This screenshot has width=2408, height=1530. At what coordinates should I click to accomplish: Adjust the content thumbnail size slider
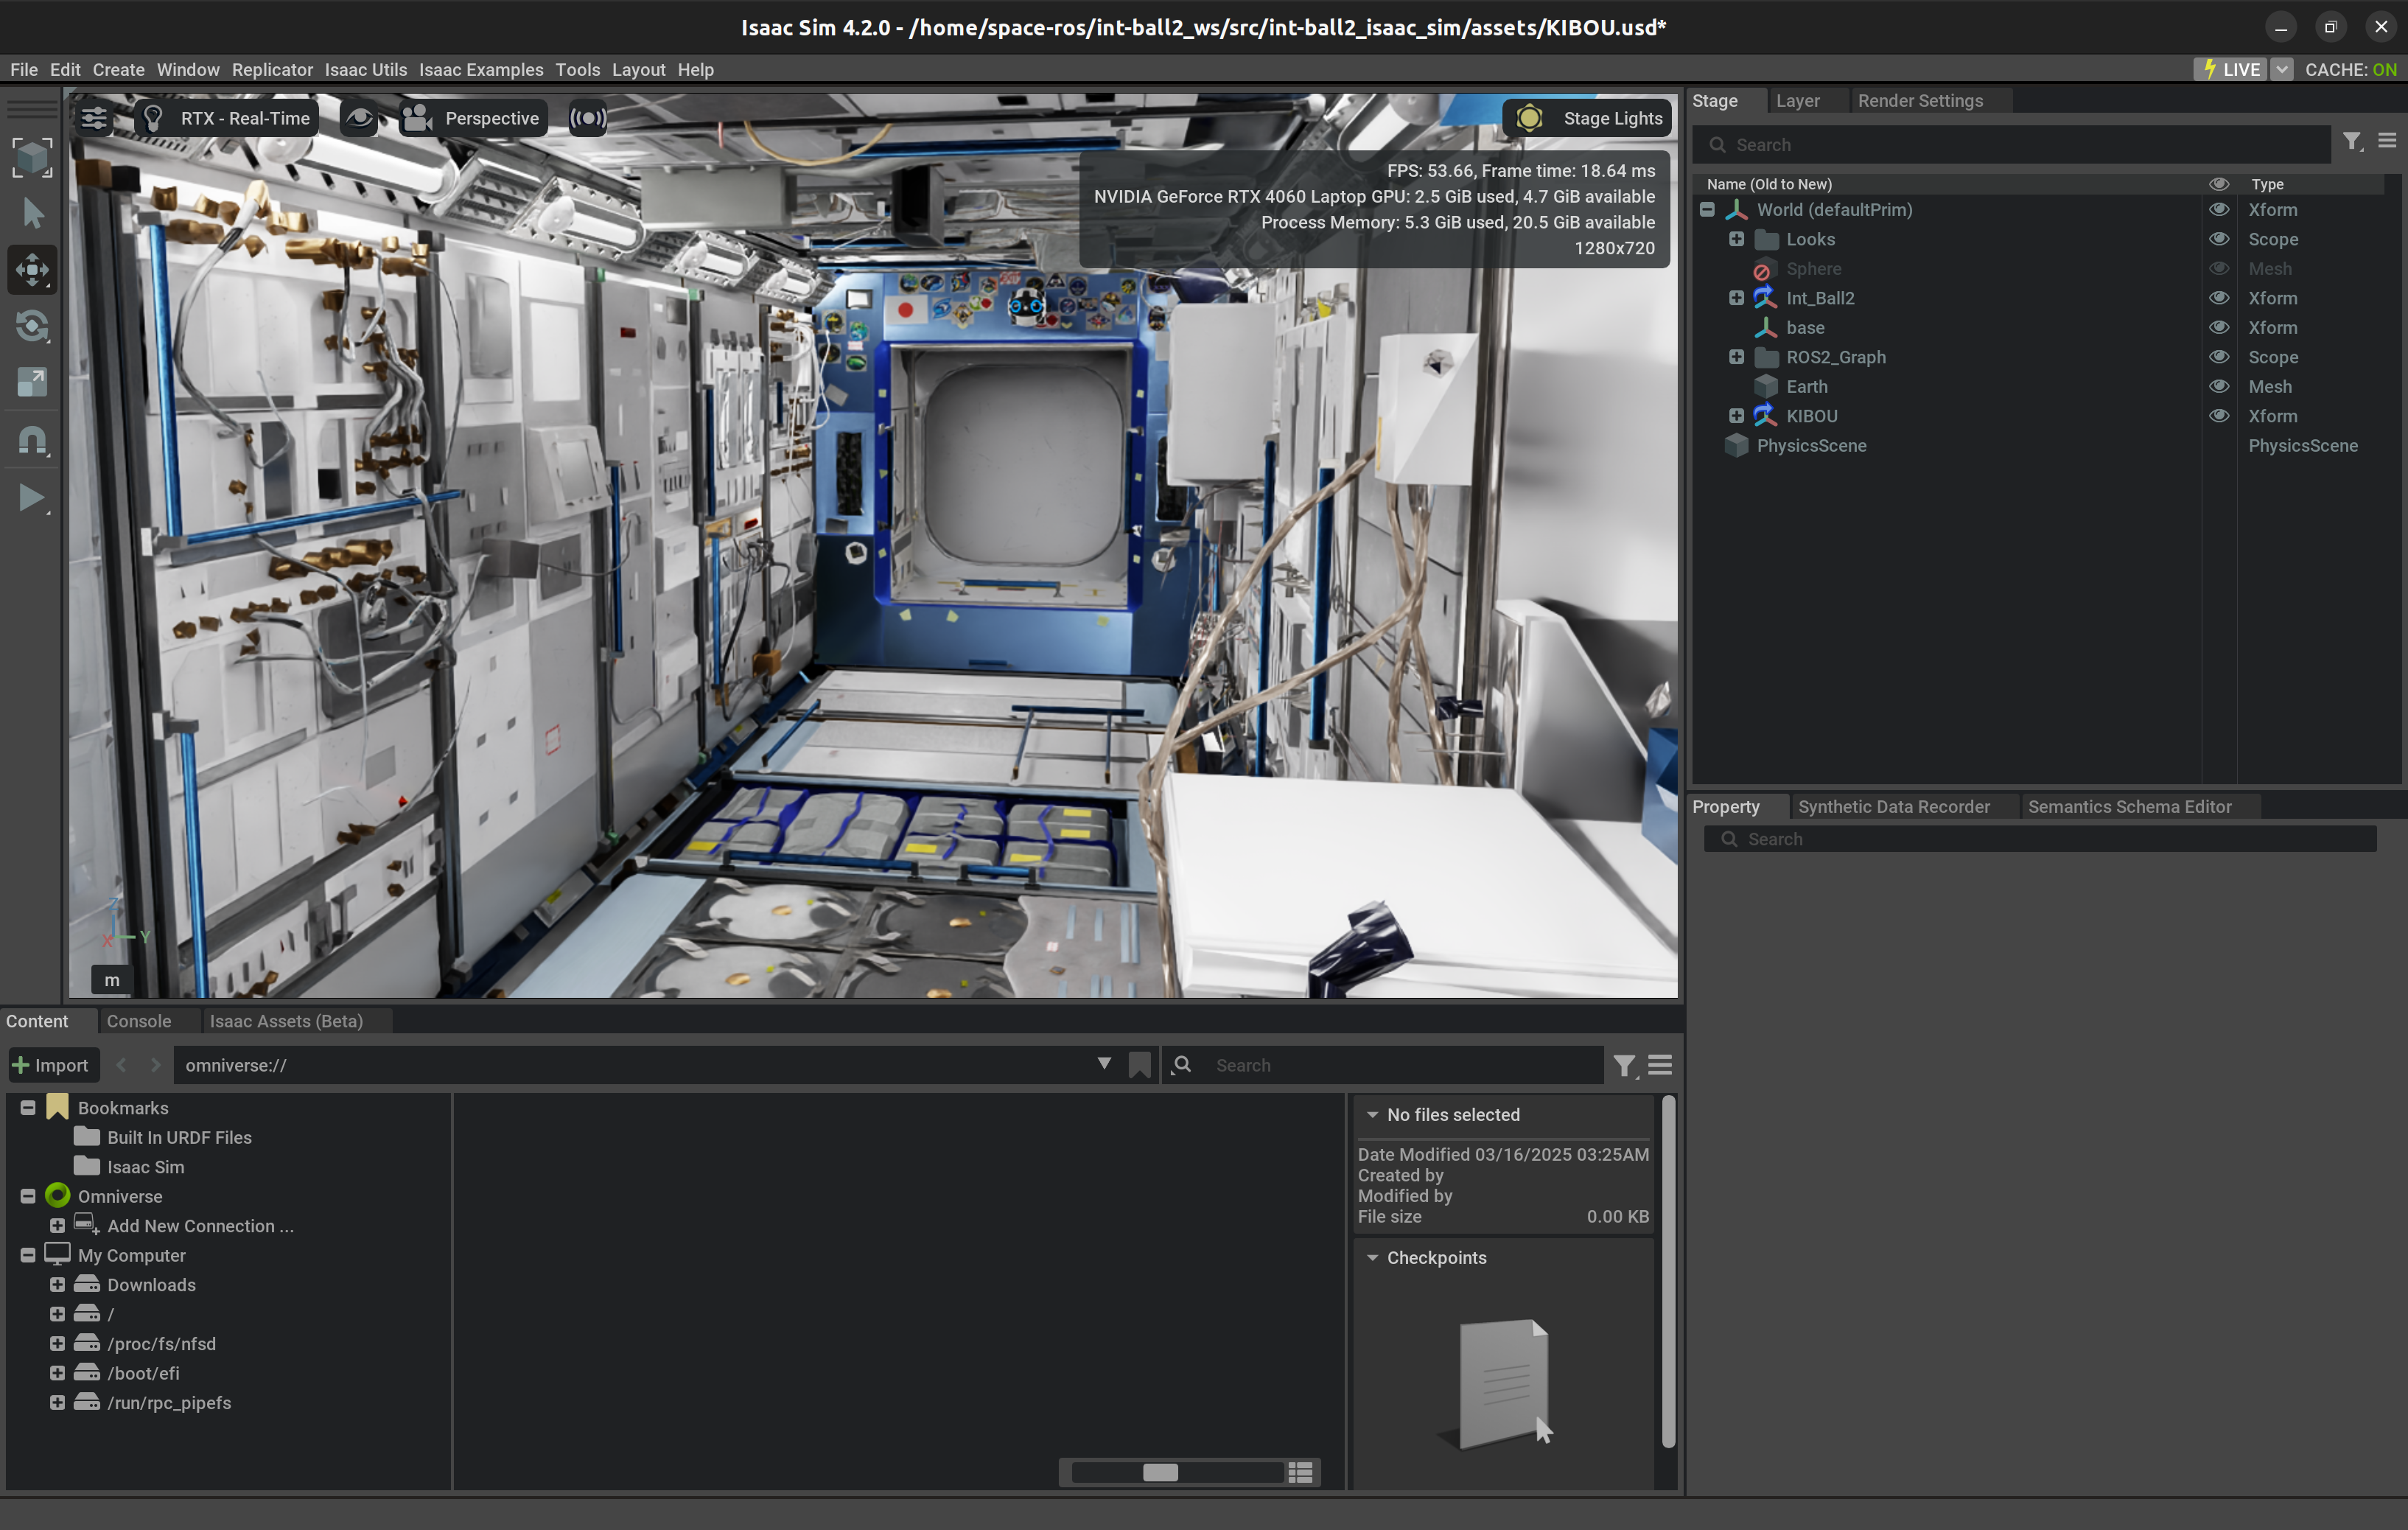(1160, 1472)
